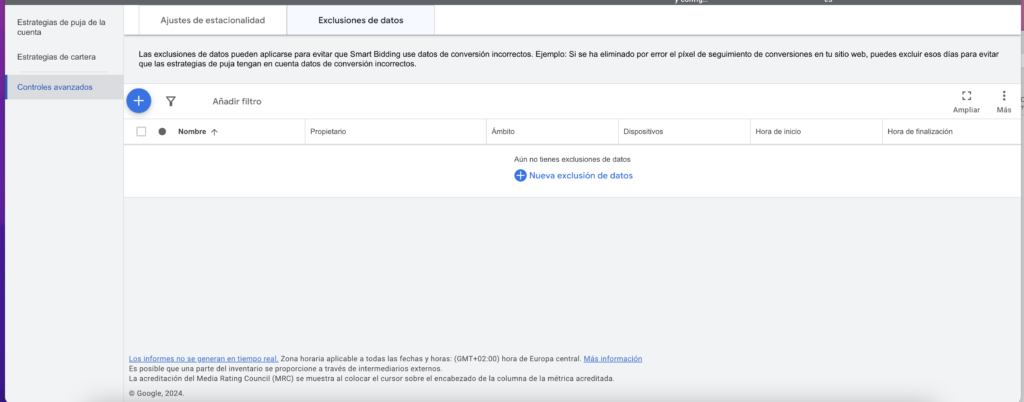Click the Ampliar fullscreen icon
The width and height of the screenshot is (1024, 402).
click(x=966, y=96)
